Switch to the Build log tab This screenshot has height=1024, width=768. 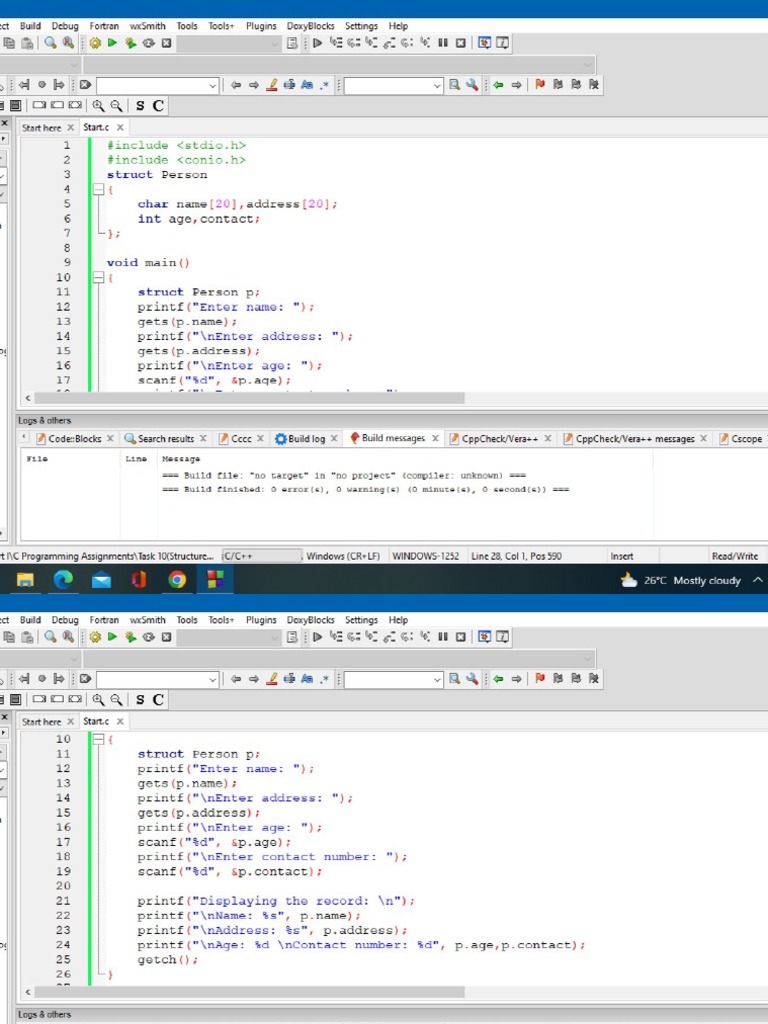306,438
